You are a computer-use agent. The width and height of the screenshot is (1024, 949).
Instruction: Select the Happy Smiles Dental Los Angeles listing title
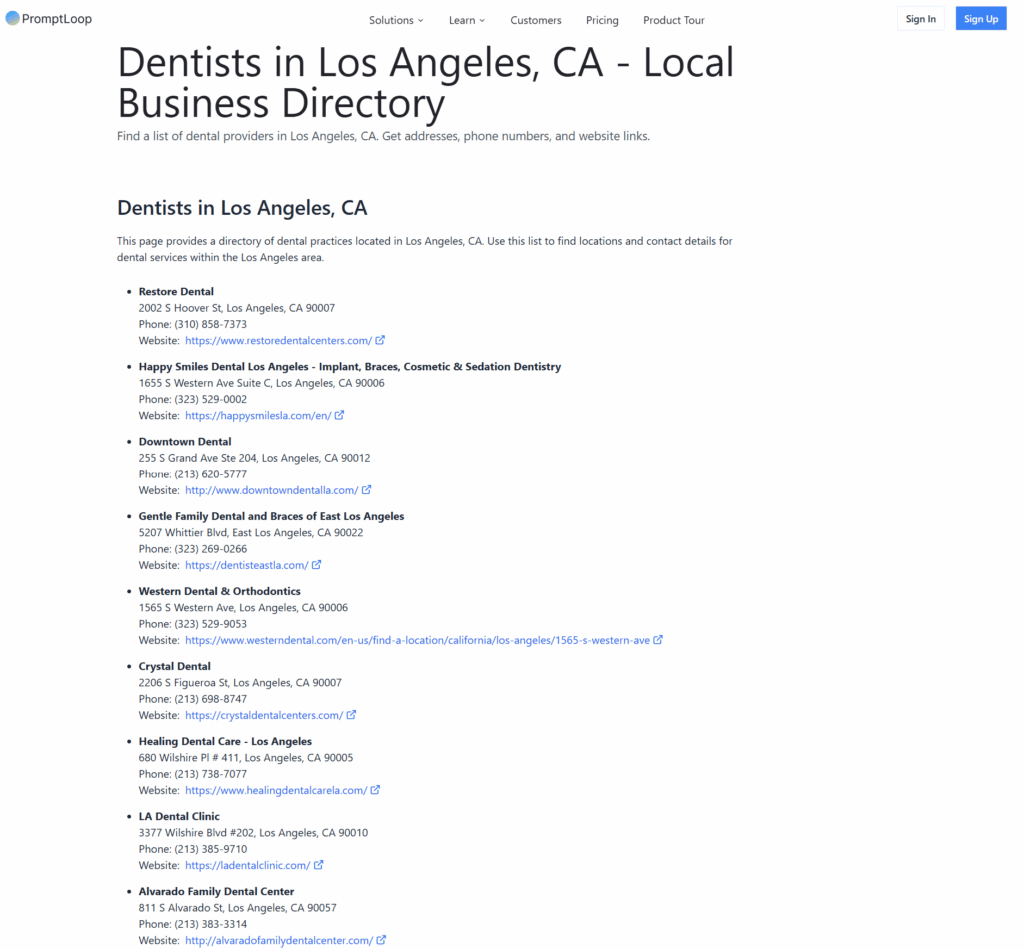349,366
